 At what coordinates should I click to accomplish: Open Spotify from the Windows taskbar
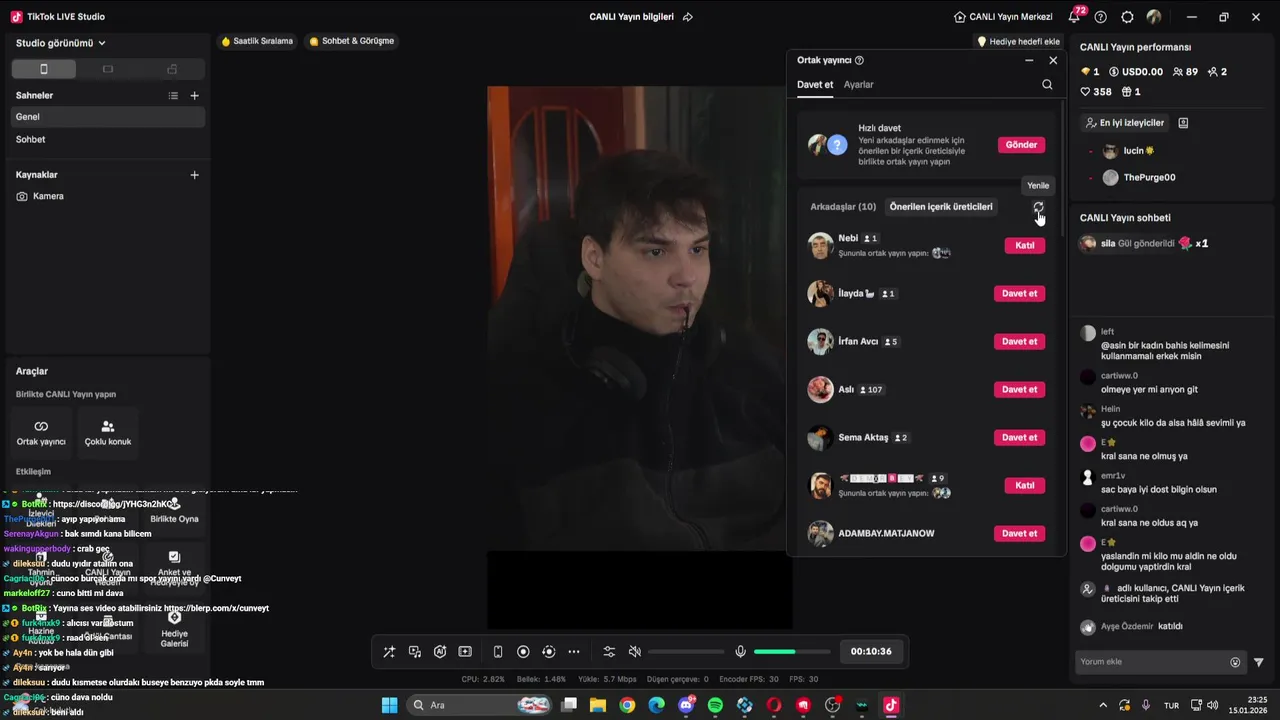715,705
